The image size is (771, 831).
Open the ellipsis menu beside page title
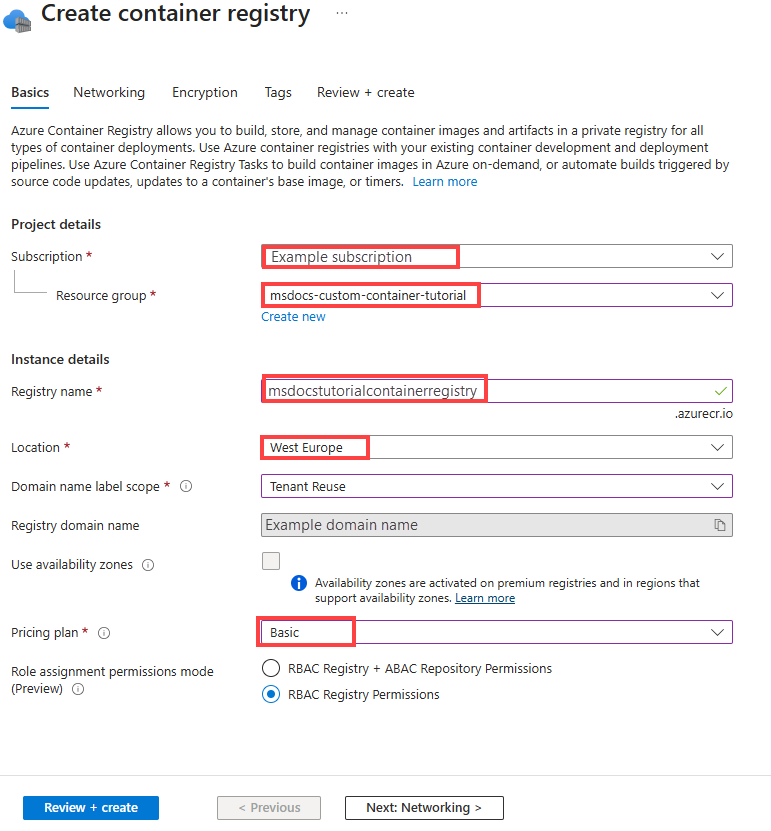point(342,13)
